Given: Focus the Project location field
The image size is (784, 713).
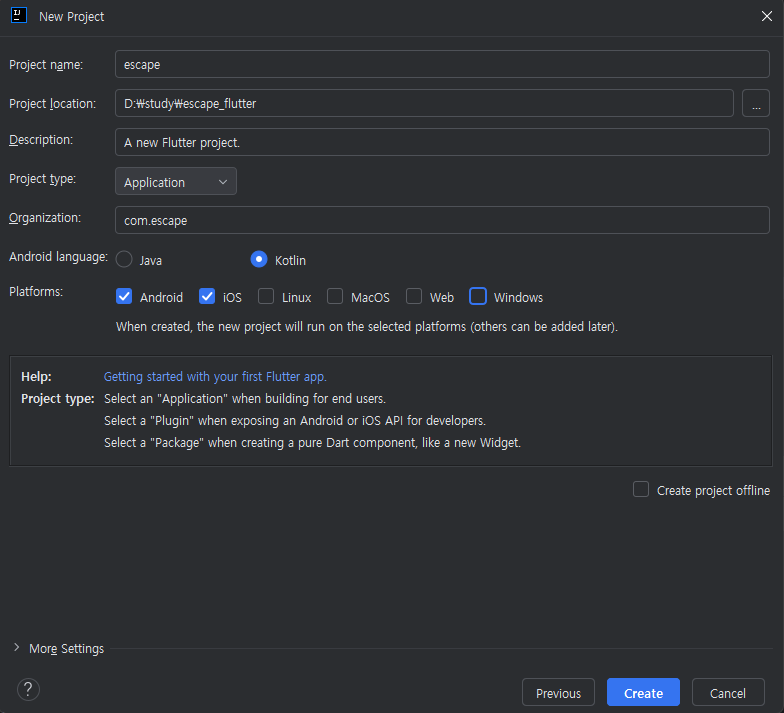Looking at the screenshot, I should tap(424, 104).
